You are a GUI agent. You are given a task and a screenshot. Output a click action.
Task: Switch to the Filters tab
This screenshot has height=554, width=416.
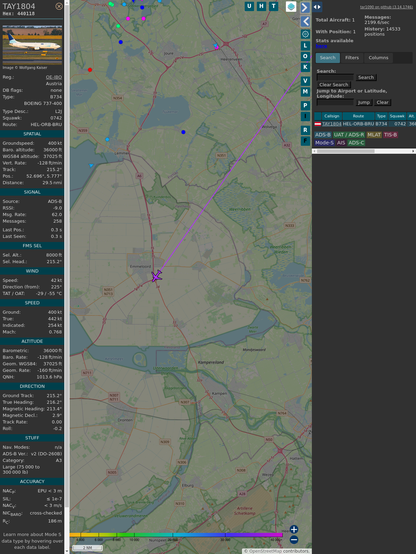352,58
